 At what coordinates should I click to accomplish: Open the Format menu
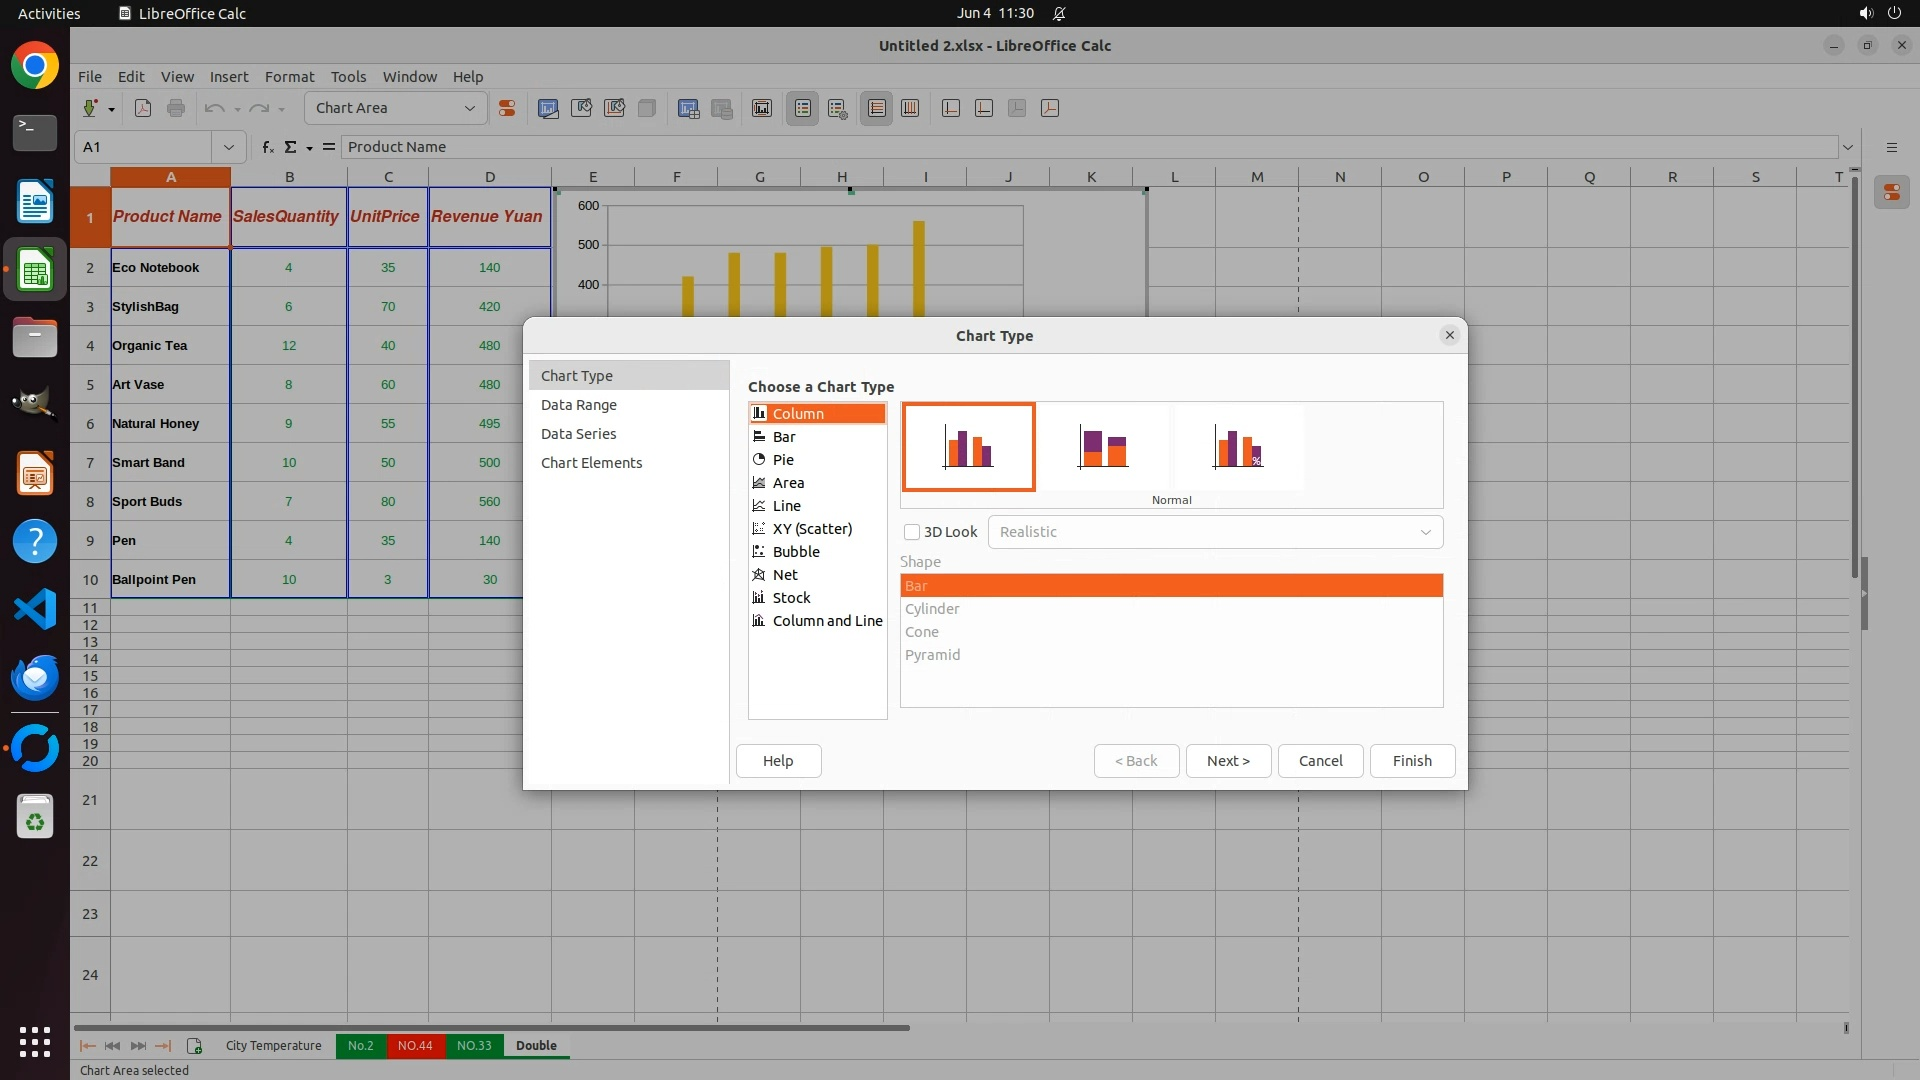pyautogui.click(x=289, y=77)
